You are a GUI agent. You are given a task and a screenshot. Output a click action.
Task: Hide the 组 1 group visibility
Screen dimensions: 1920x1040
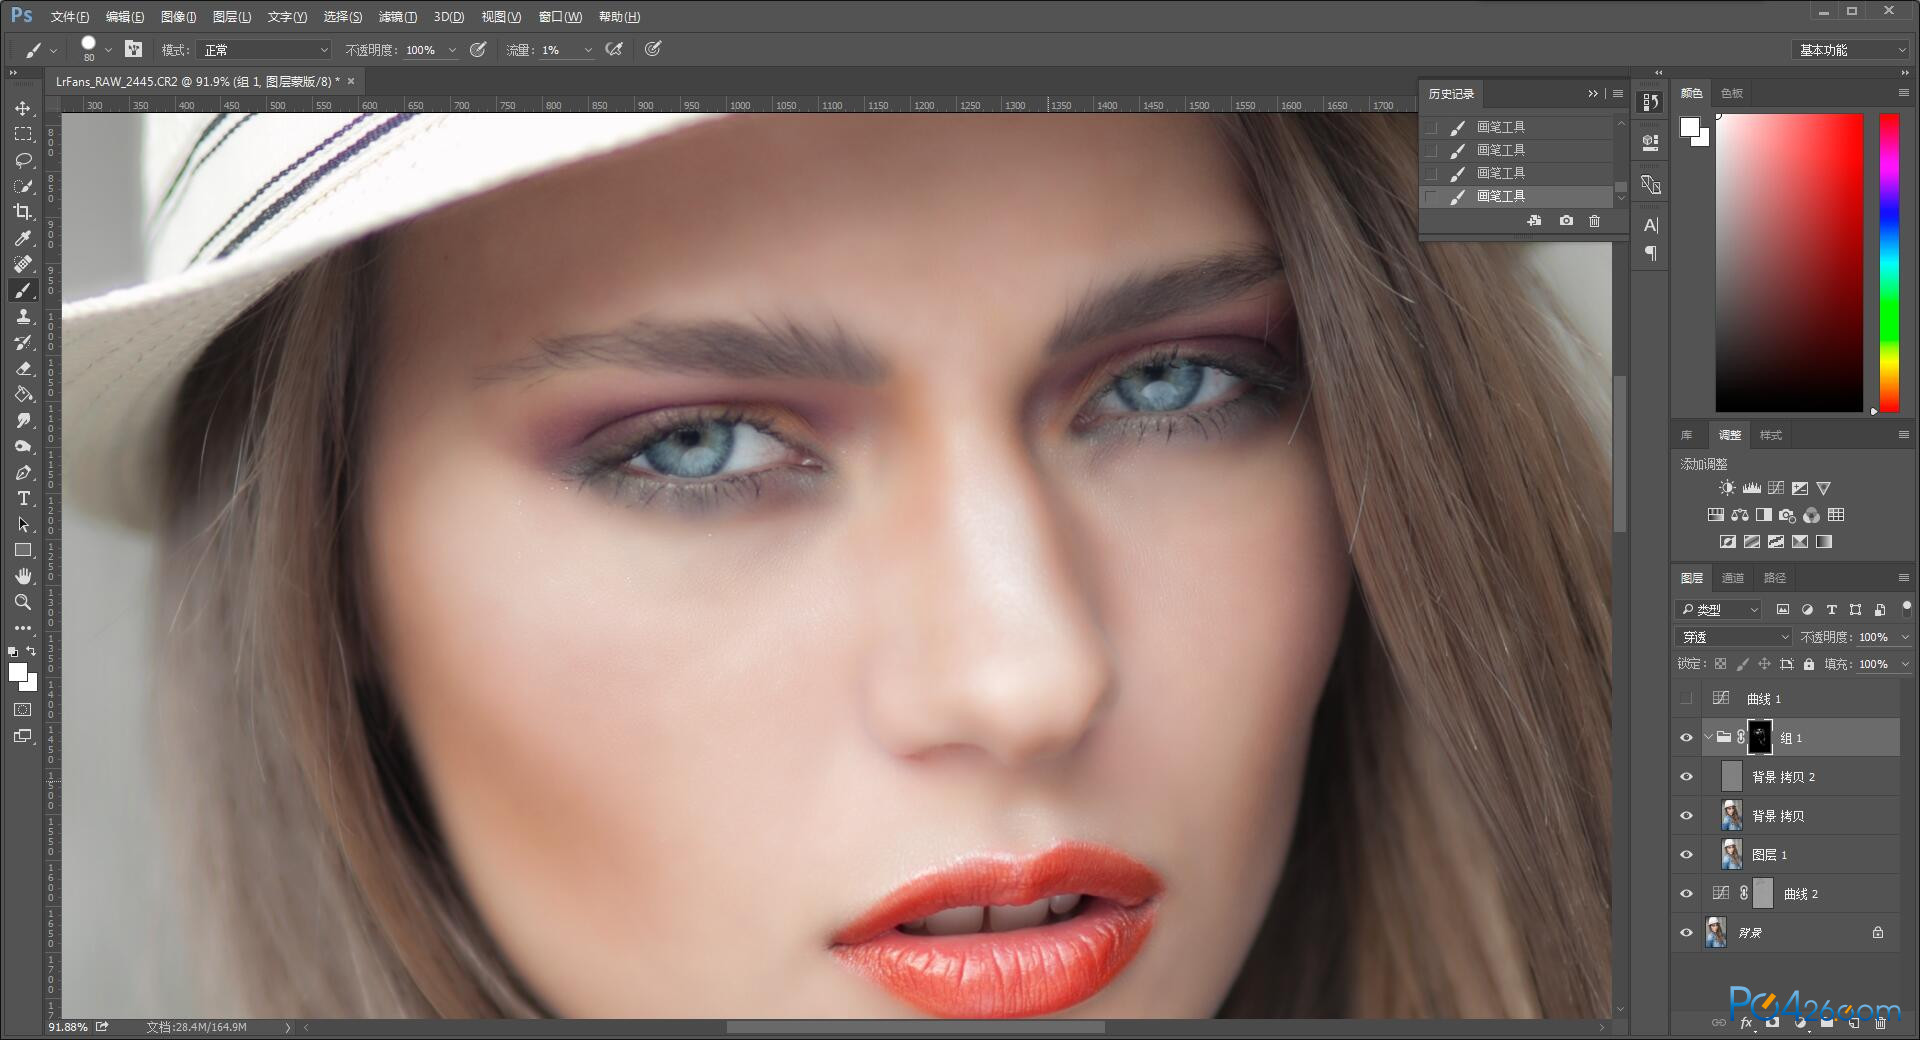click(1687, 738)
